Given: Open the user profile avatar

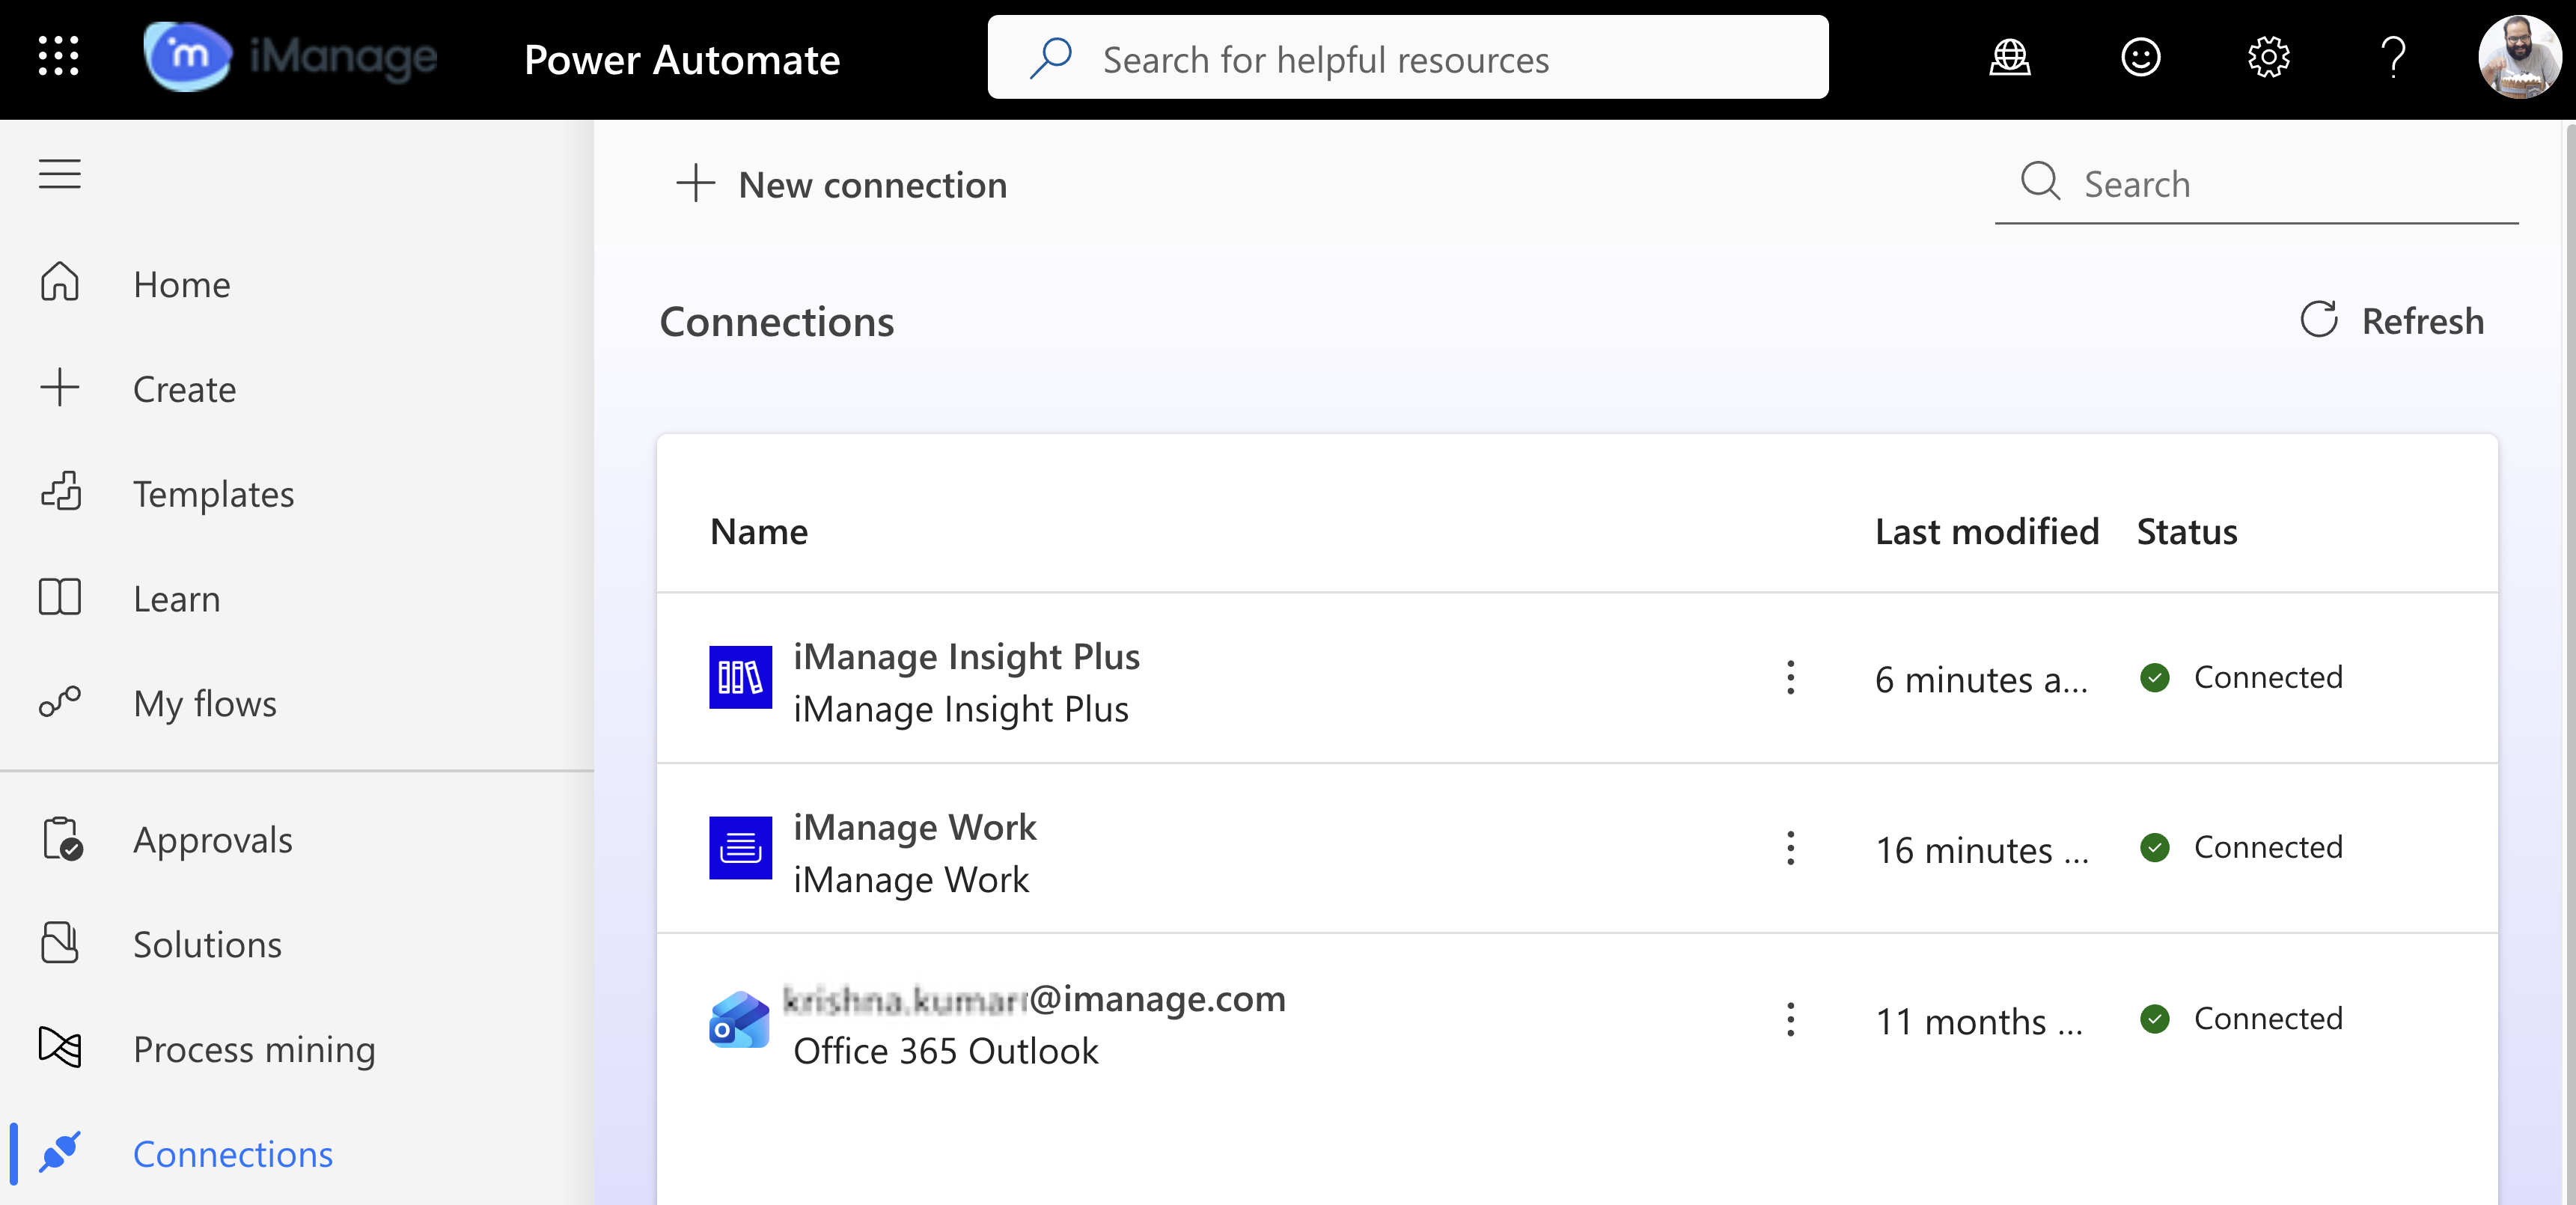Looking at the screenshot, I should (x=2519, y=57).
